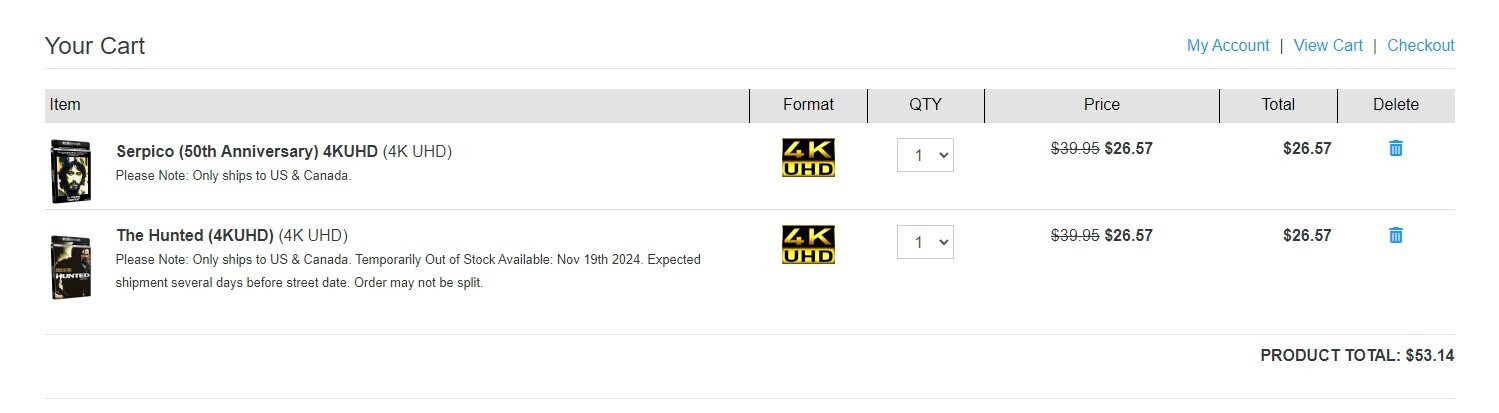Open The Hunted cover art thumbnail
Viewport: 1499px width, 413px height.
click(x=71, y=267)
